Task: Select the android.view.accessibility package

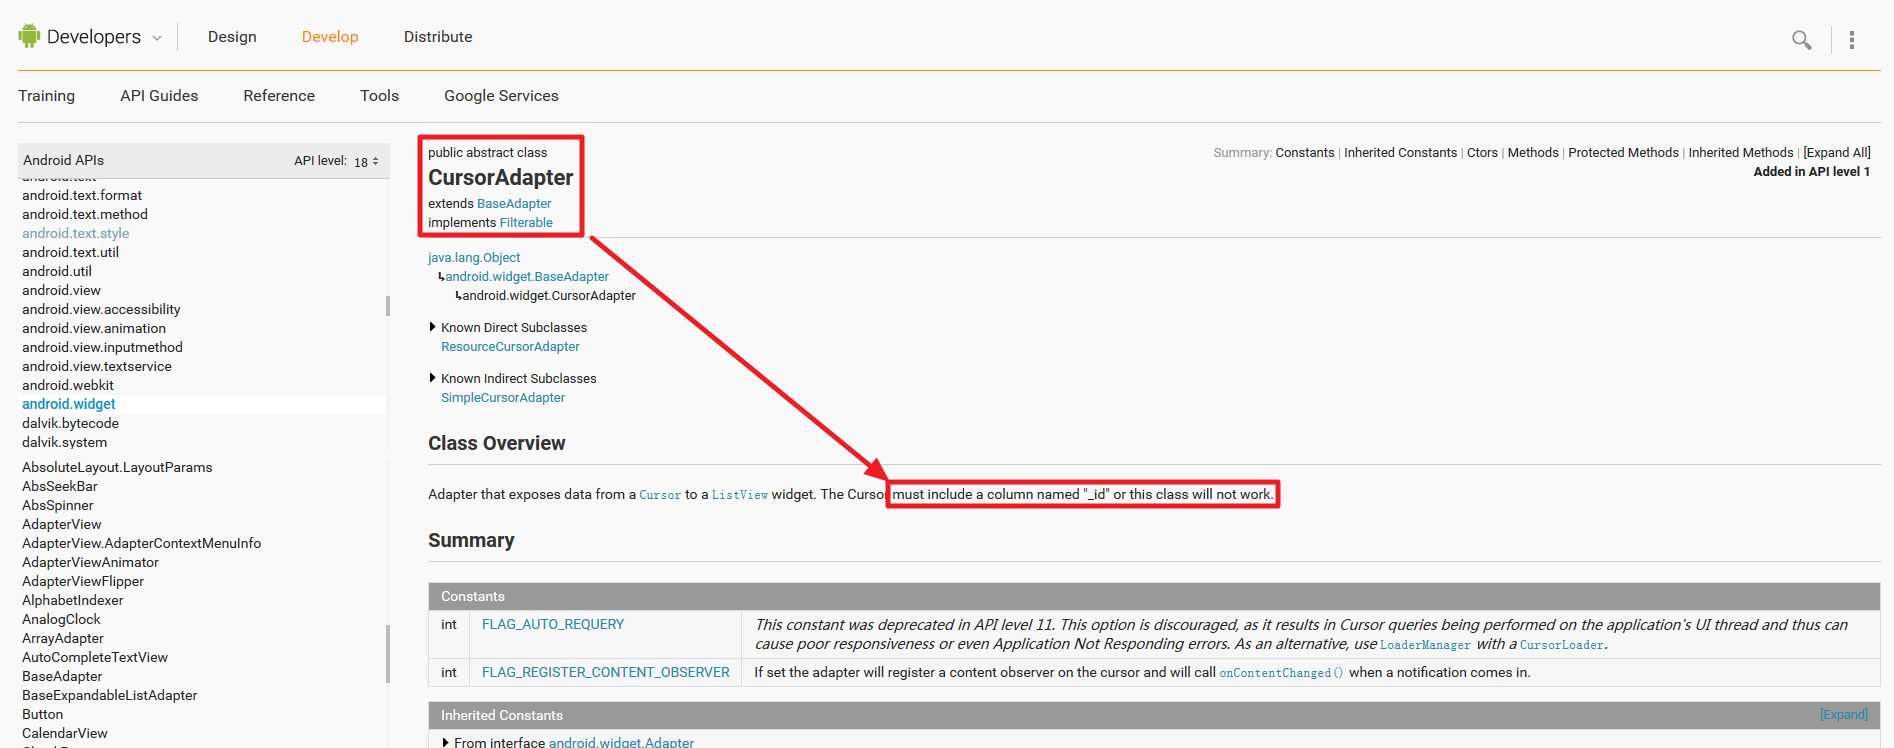Action: point(101,309)
